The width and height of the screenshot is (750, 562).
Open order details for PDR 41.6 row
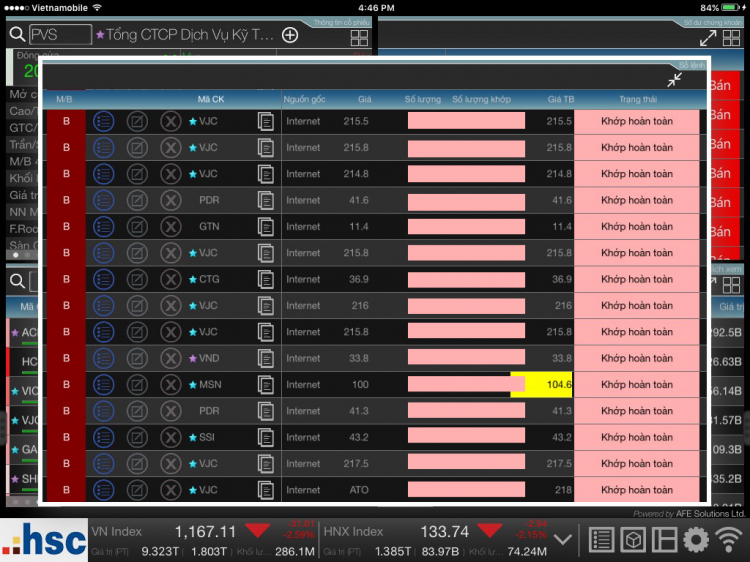(103, 200)
